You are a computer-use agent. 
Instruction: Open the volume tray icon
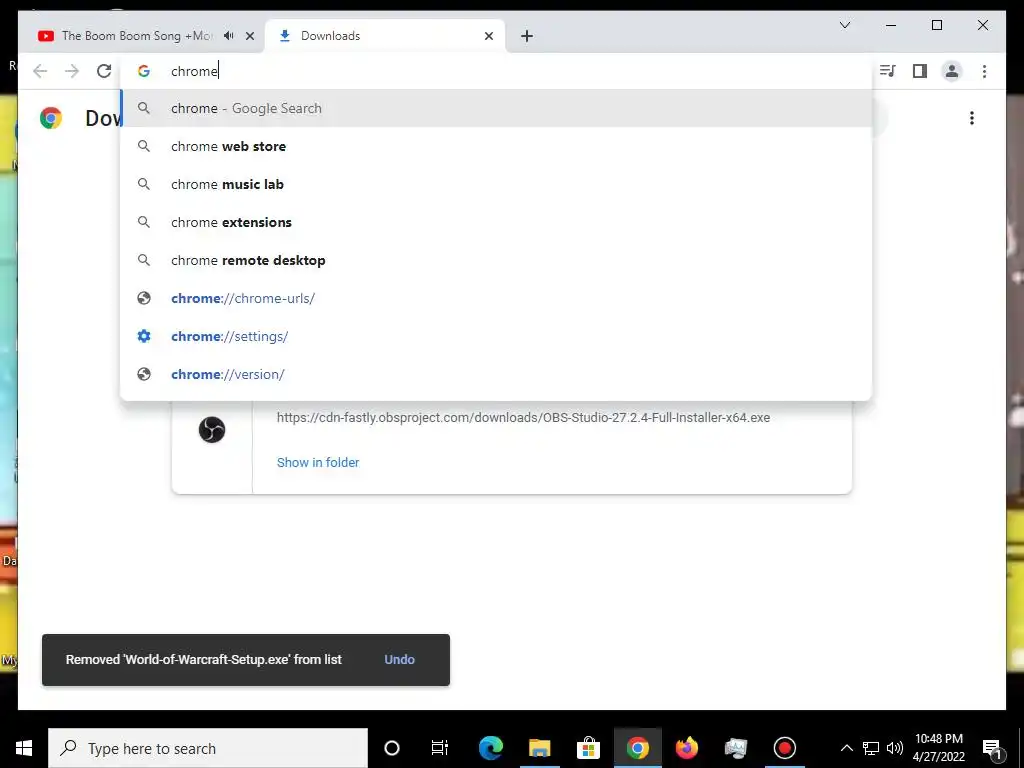coord(895,748)
